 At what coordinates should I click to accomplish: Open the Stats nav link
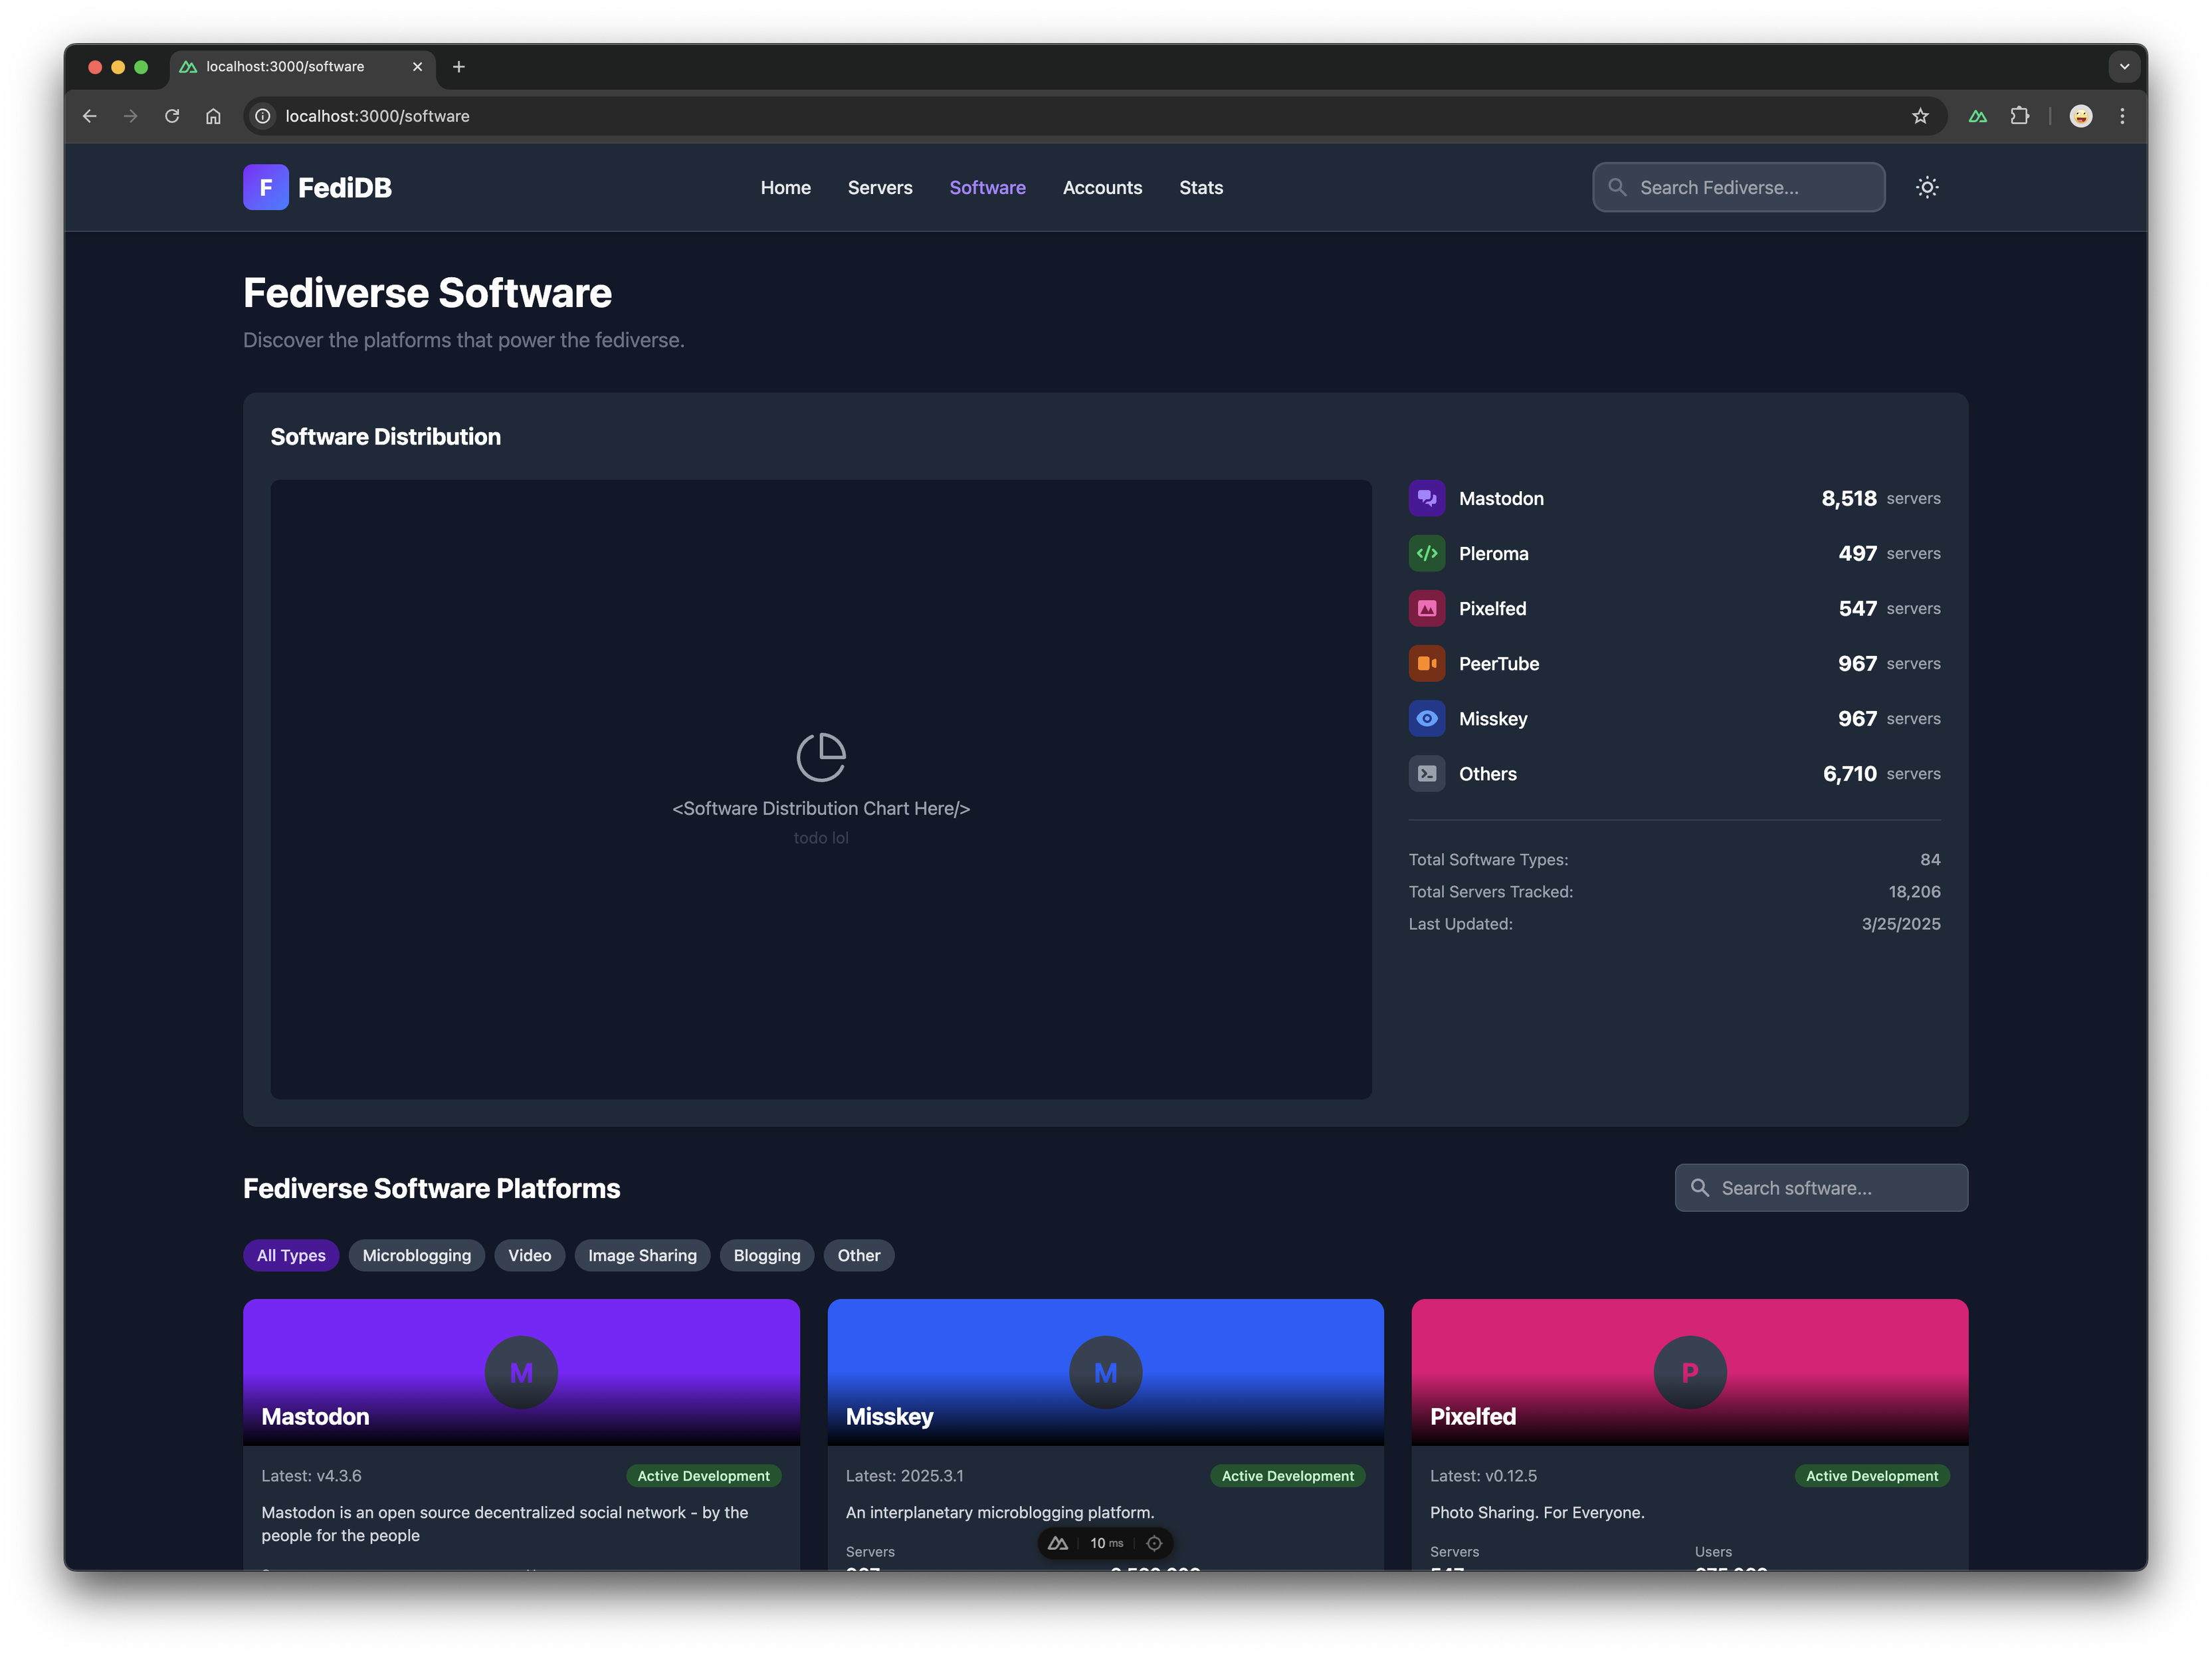pyautogui.click(x=1201, y=187)
